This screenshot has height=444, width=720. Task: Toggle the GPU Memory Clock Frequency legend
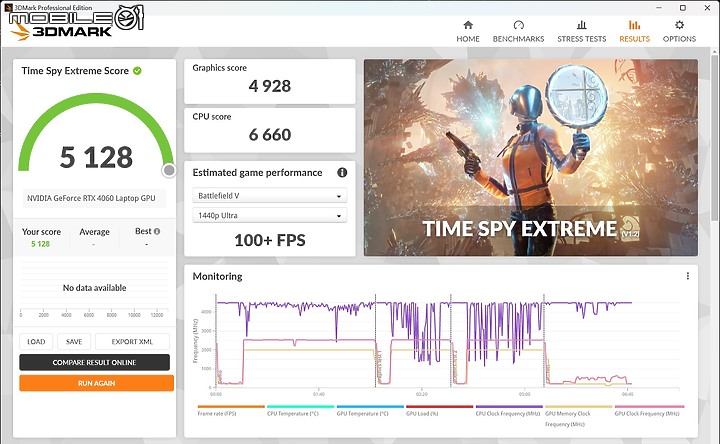tap(579, 416)
